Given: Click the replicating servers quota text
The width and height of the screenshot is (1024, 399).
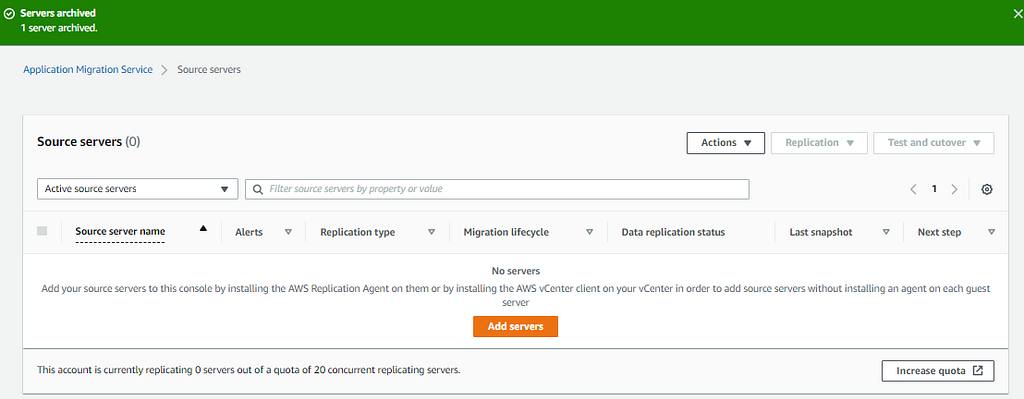Looking at the screenshot, I should pyautogui.click(x=249, y=370).
